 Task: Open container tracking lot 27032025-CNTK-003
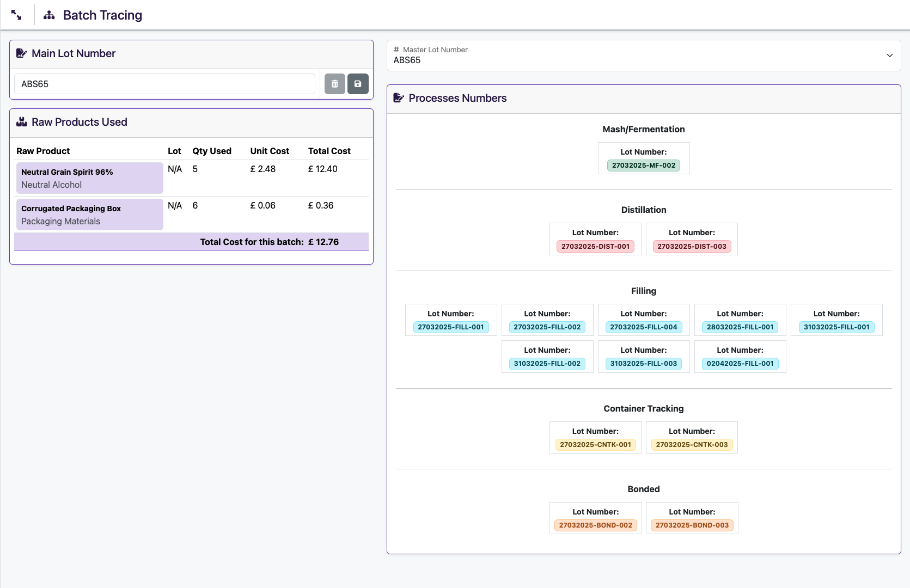point(692,444)
